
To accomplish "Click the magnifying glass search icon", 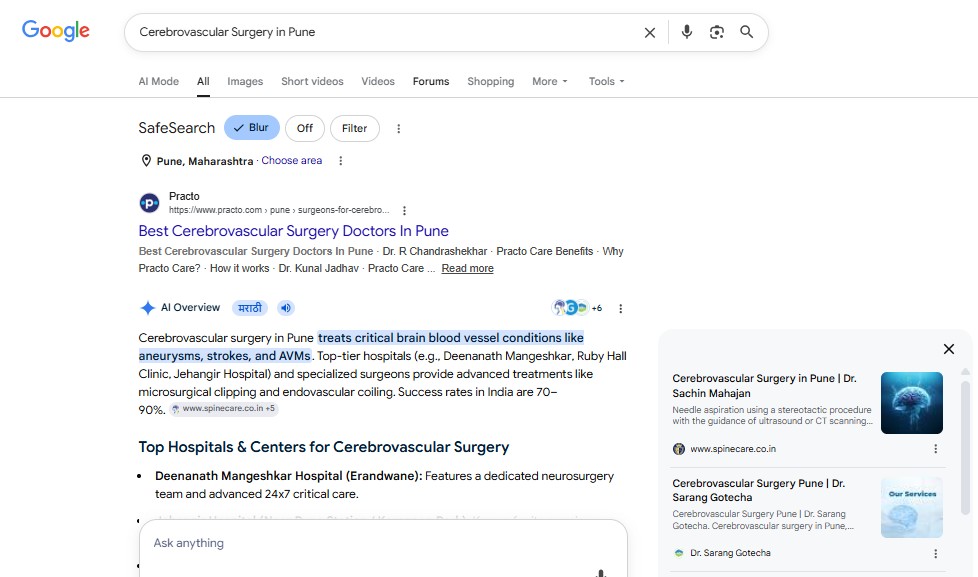I will click(x=746, y=32).
